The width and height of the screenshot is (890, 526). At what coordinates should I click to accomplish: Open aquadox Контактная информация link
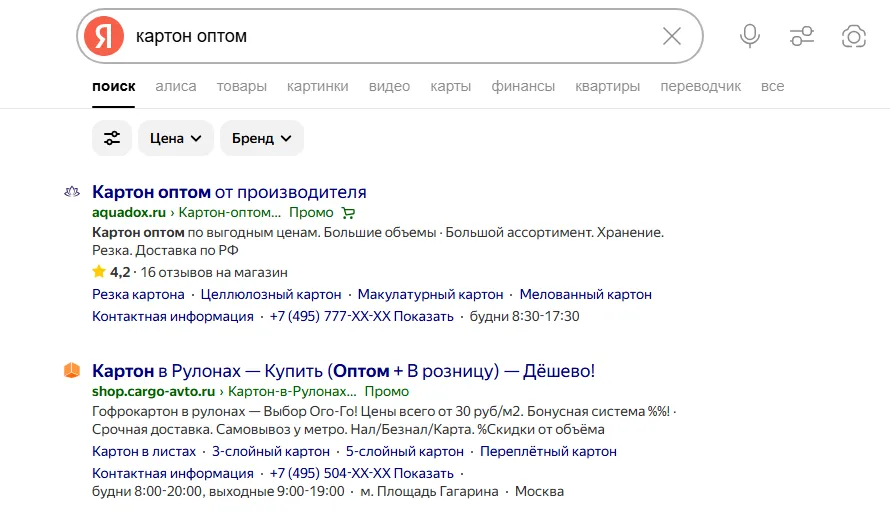pyautogui.click(x=173, y=316)
